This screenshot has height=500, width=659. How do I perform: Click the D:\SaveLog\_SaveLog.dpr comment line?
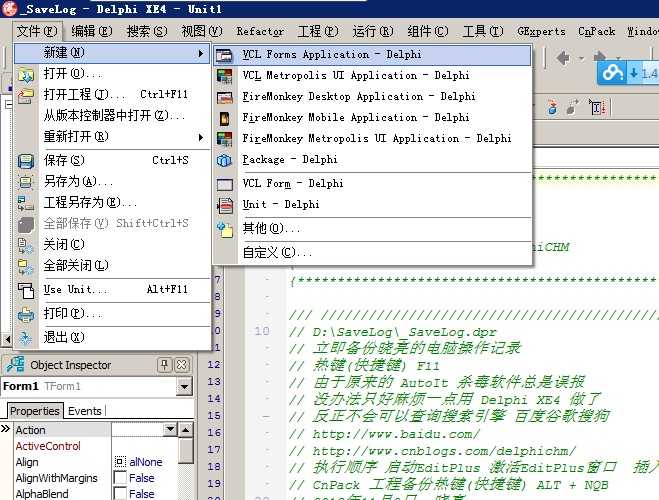coord(393,332)
